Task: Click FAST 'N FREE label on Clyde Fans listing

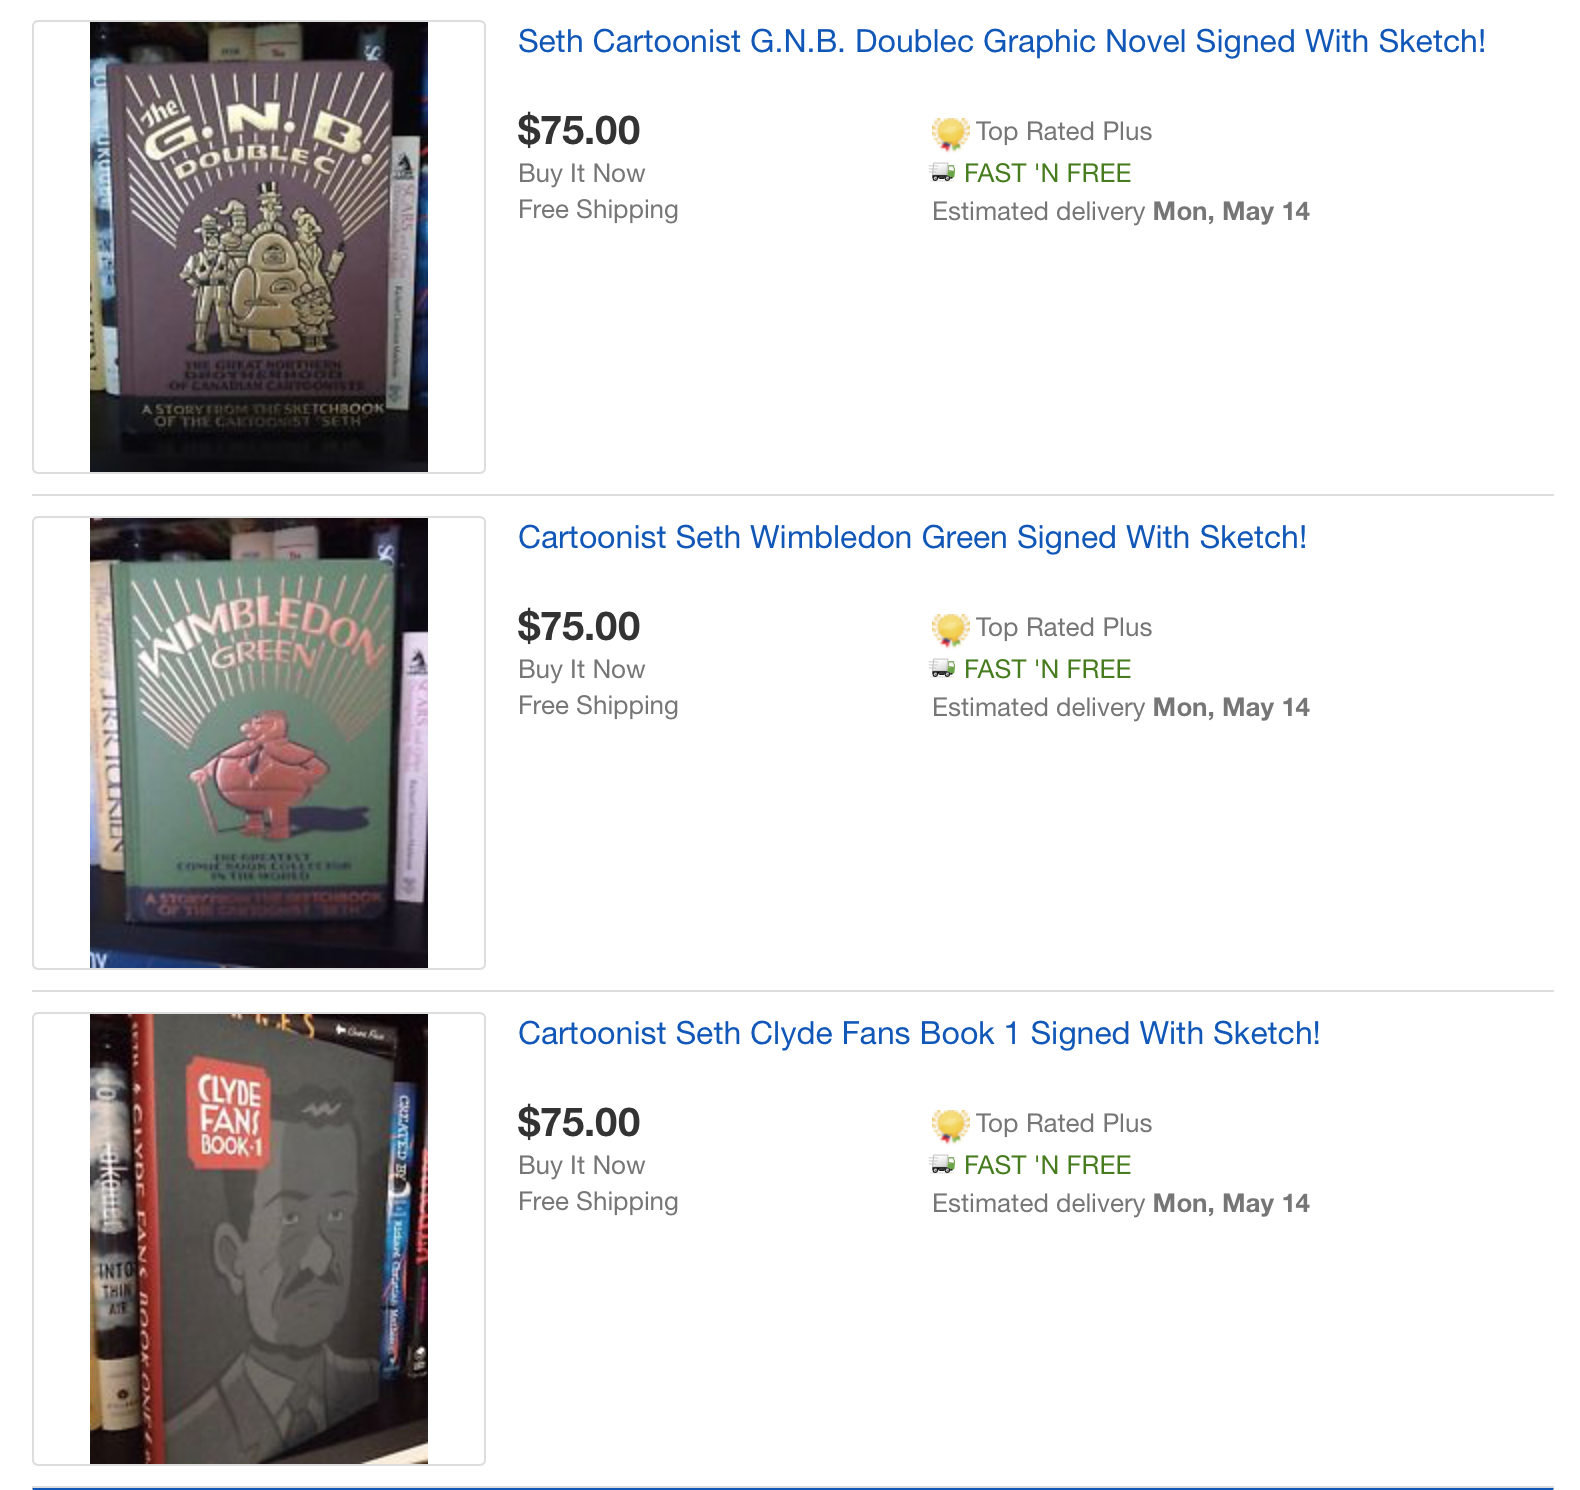Action: coord(1047,1166)
